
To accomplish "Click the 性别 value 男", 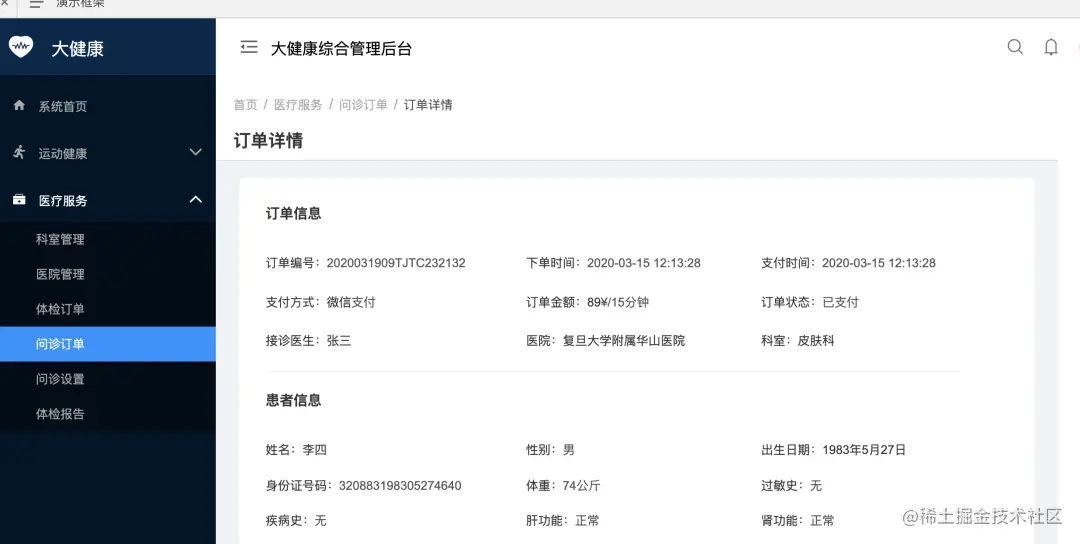I will click(x=569, y=450).
